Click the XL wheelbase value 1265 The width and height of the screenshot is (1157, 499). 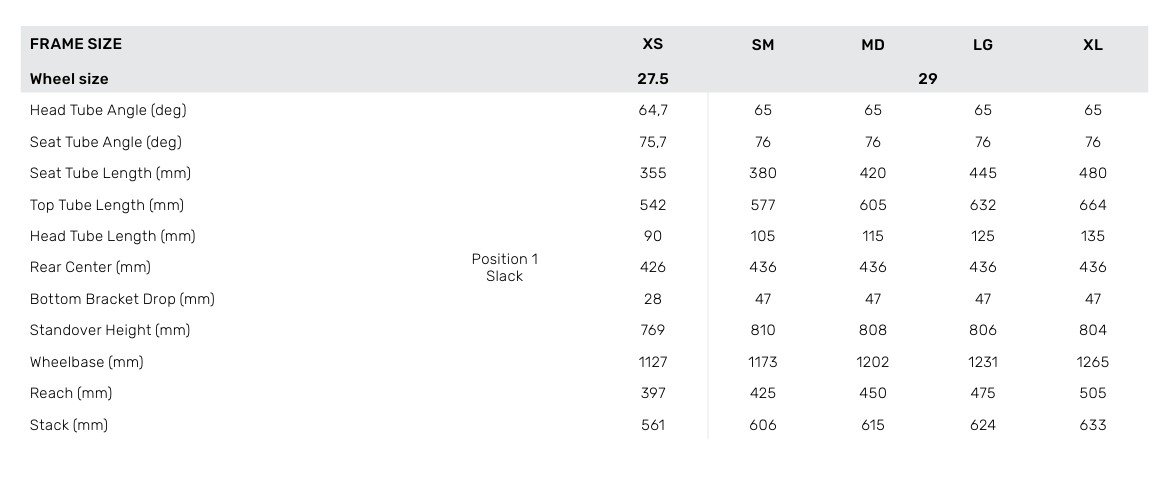[x=1093, y=362]
